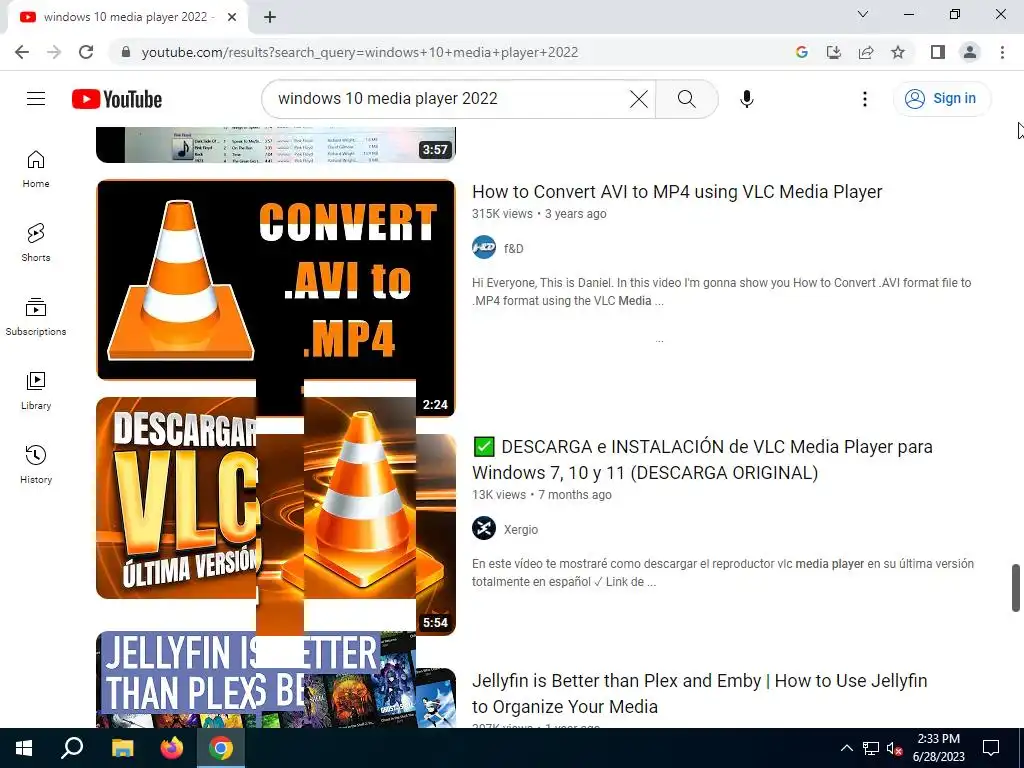This screenshot has height=768, width=1024.
Task: Click the Xergio channel avatar
Action: (484, 528)
